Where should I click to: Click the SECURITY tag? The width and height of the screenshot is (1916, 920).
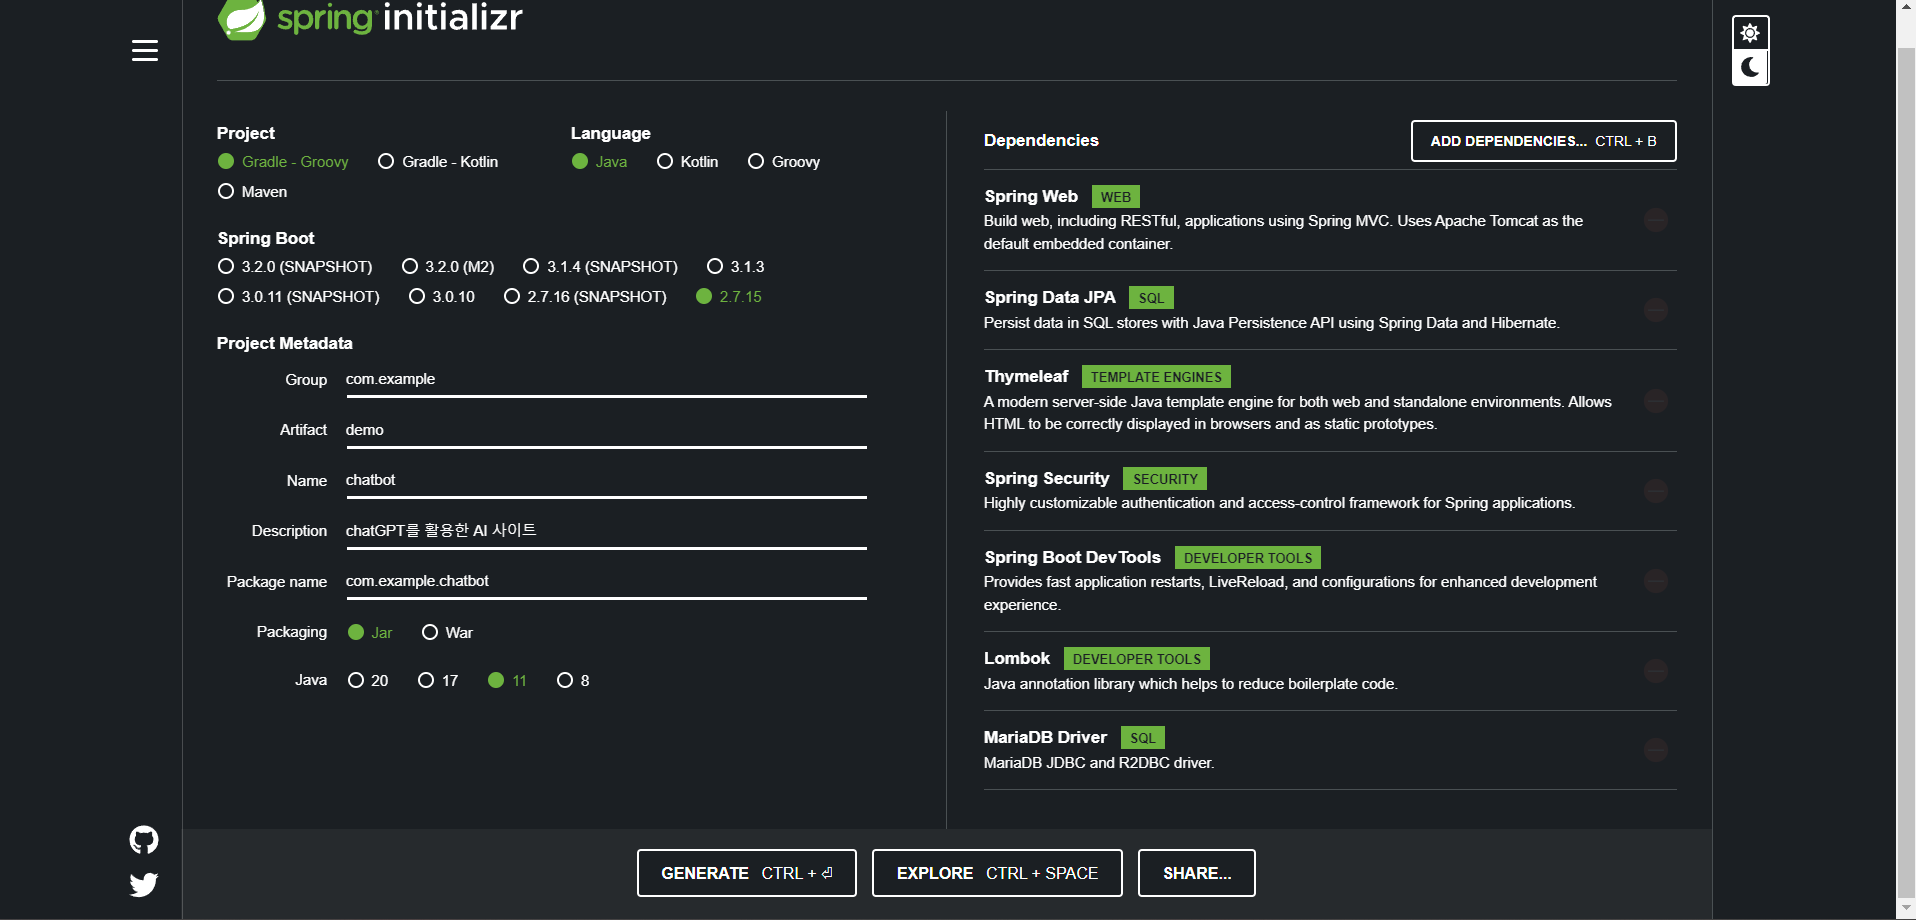1165,479
